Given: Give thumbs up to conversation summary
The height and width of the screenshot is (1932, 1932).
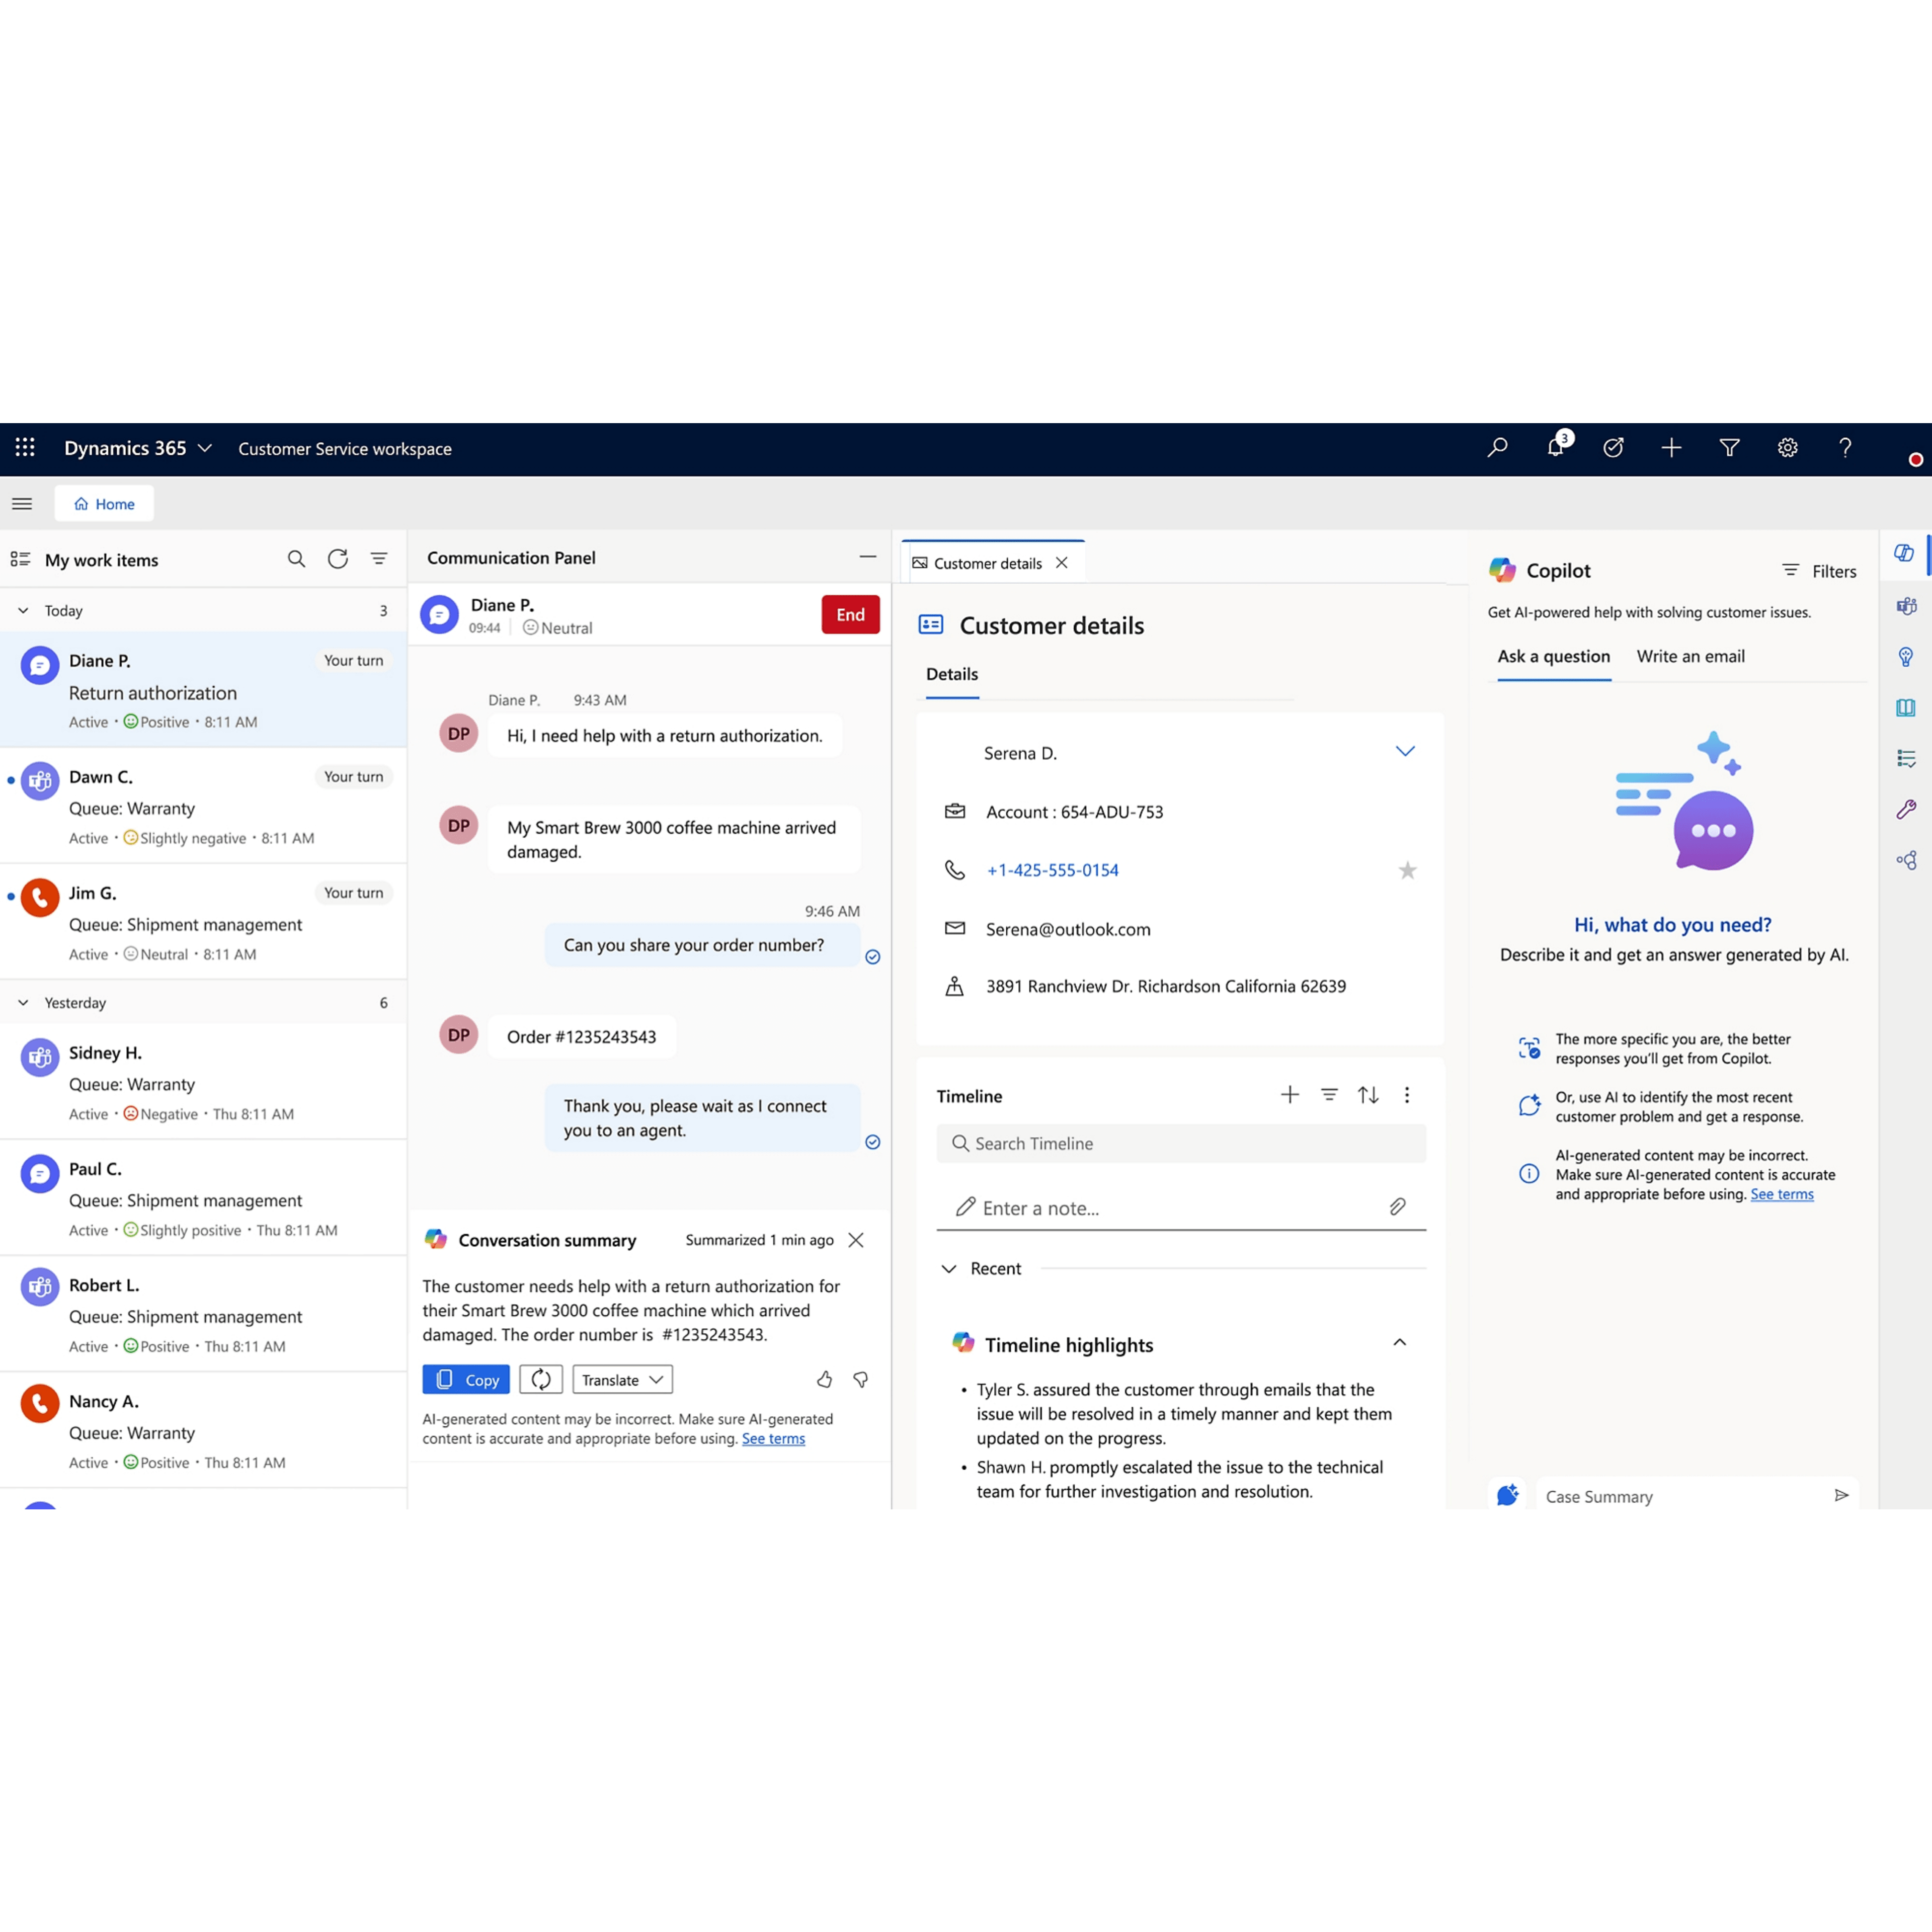Looking at the screenshot, I should click(824, 1380).
